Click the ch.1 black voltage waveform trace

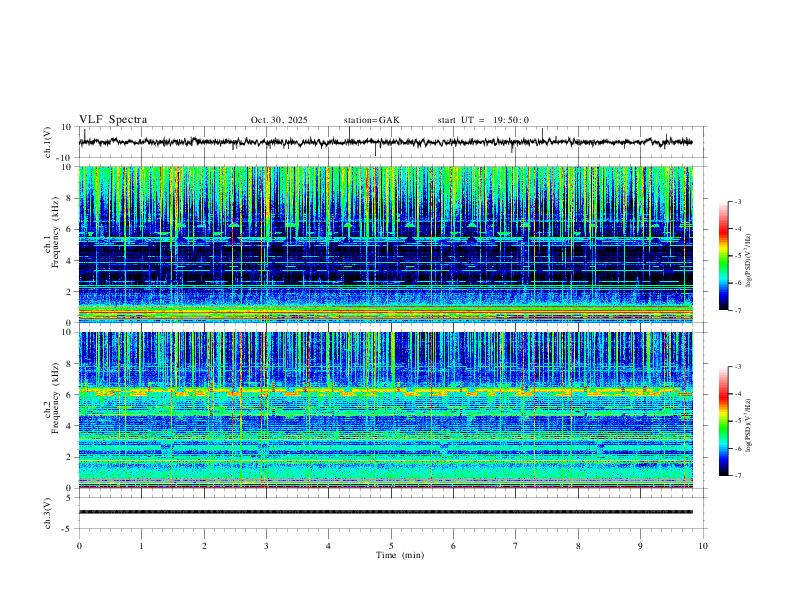(x=385, y=142)
